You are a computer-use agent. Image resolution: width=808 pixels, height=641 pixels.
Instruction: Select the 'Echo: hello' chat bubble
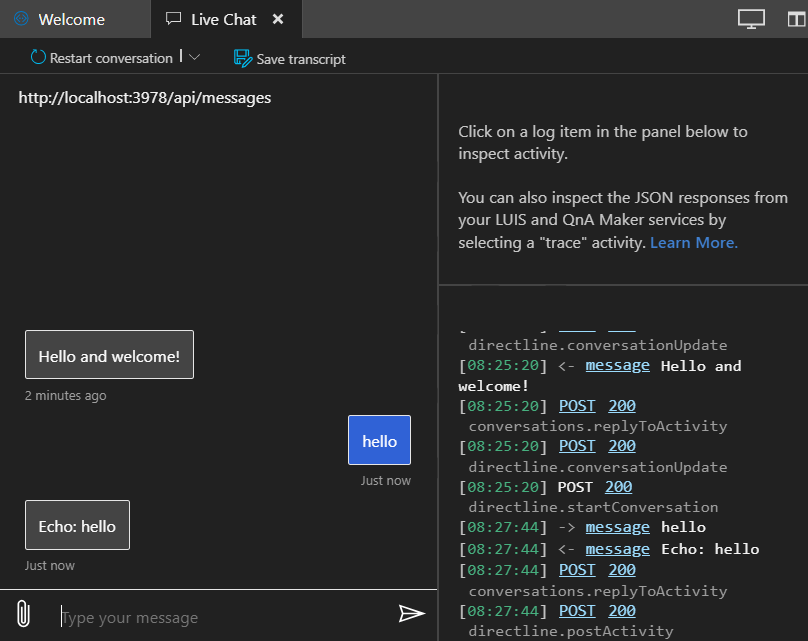point(77,526)
